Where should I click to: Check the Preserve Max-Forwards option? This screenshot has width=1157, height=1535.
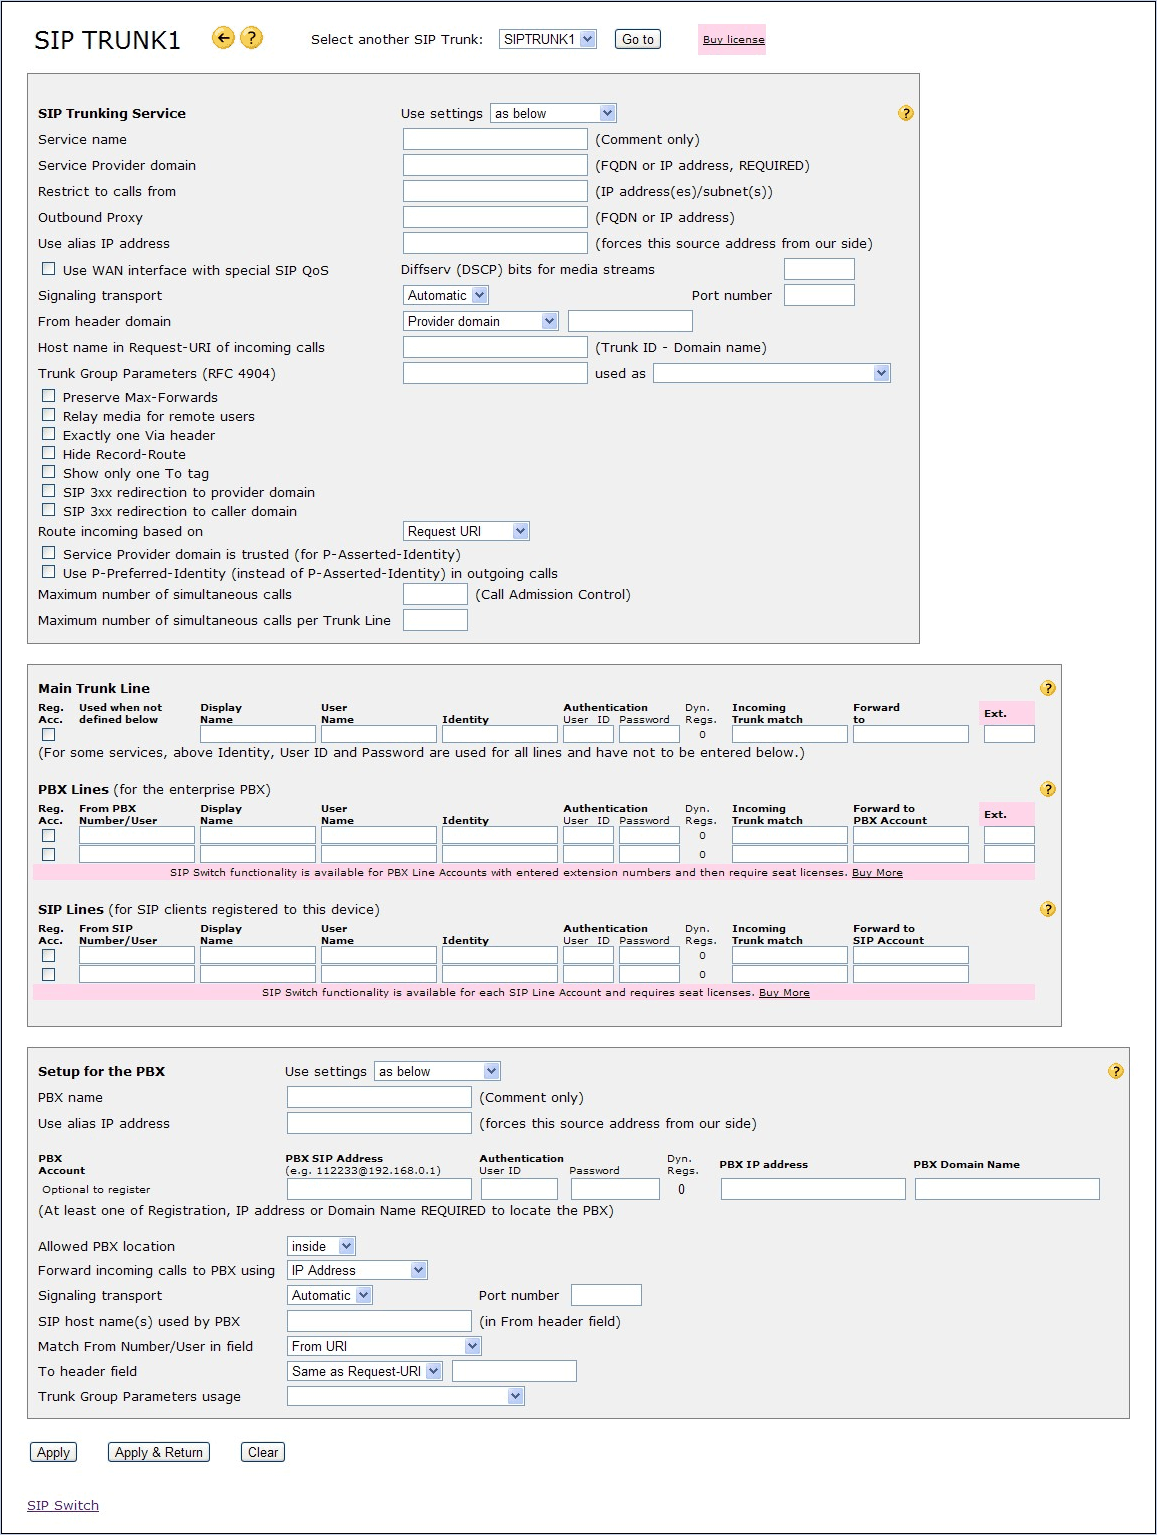pos(48,396)
